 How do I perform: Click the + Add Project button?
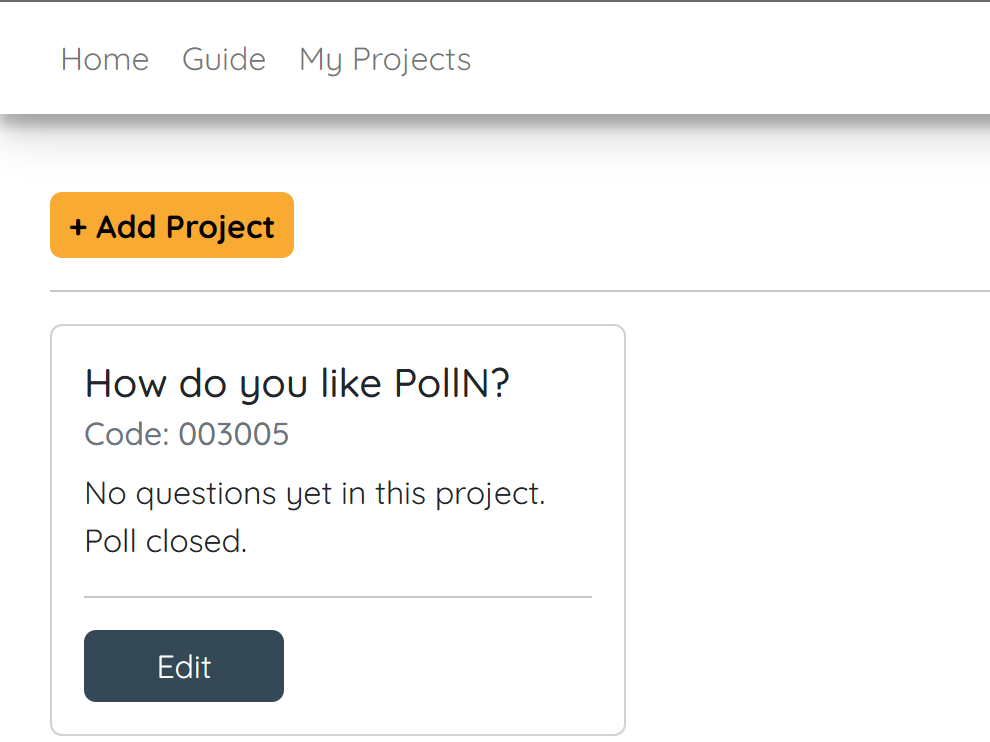point(171,225)
